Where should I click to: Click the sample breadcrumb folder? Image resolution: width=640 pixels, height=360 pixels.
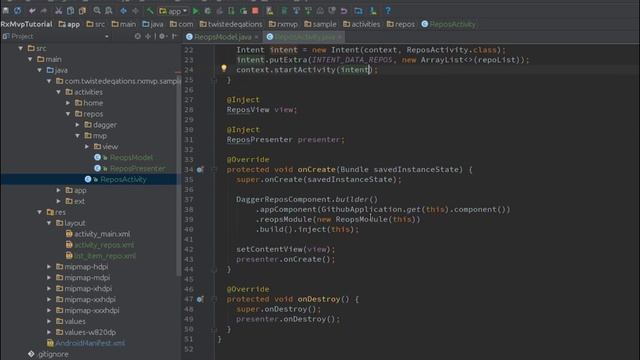(320, 24)
